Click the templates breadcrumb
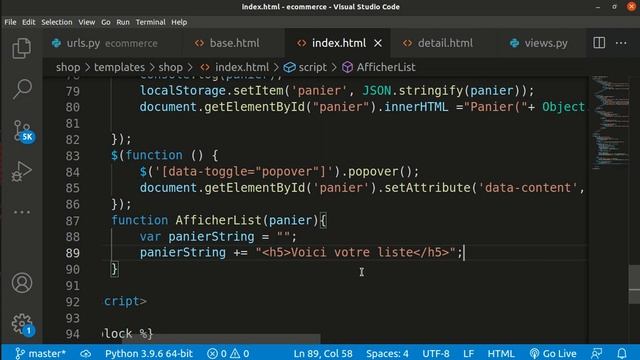Image resolution: width=640 pixels, height=360 pixels. (119, 67)
